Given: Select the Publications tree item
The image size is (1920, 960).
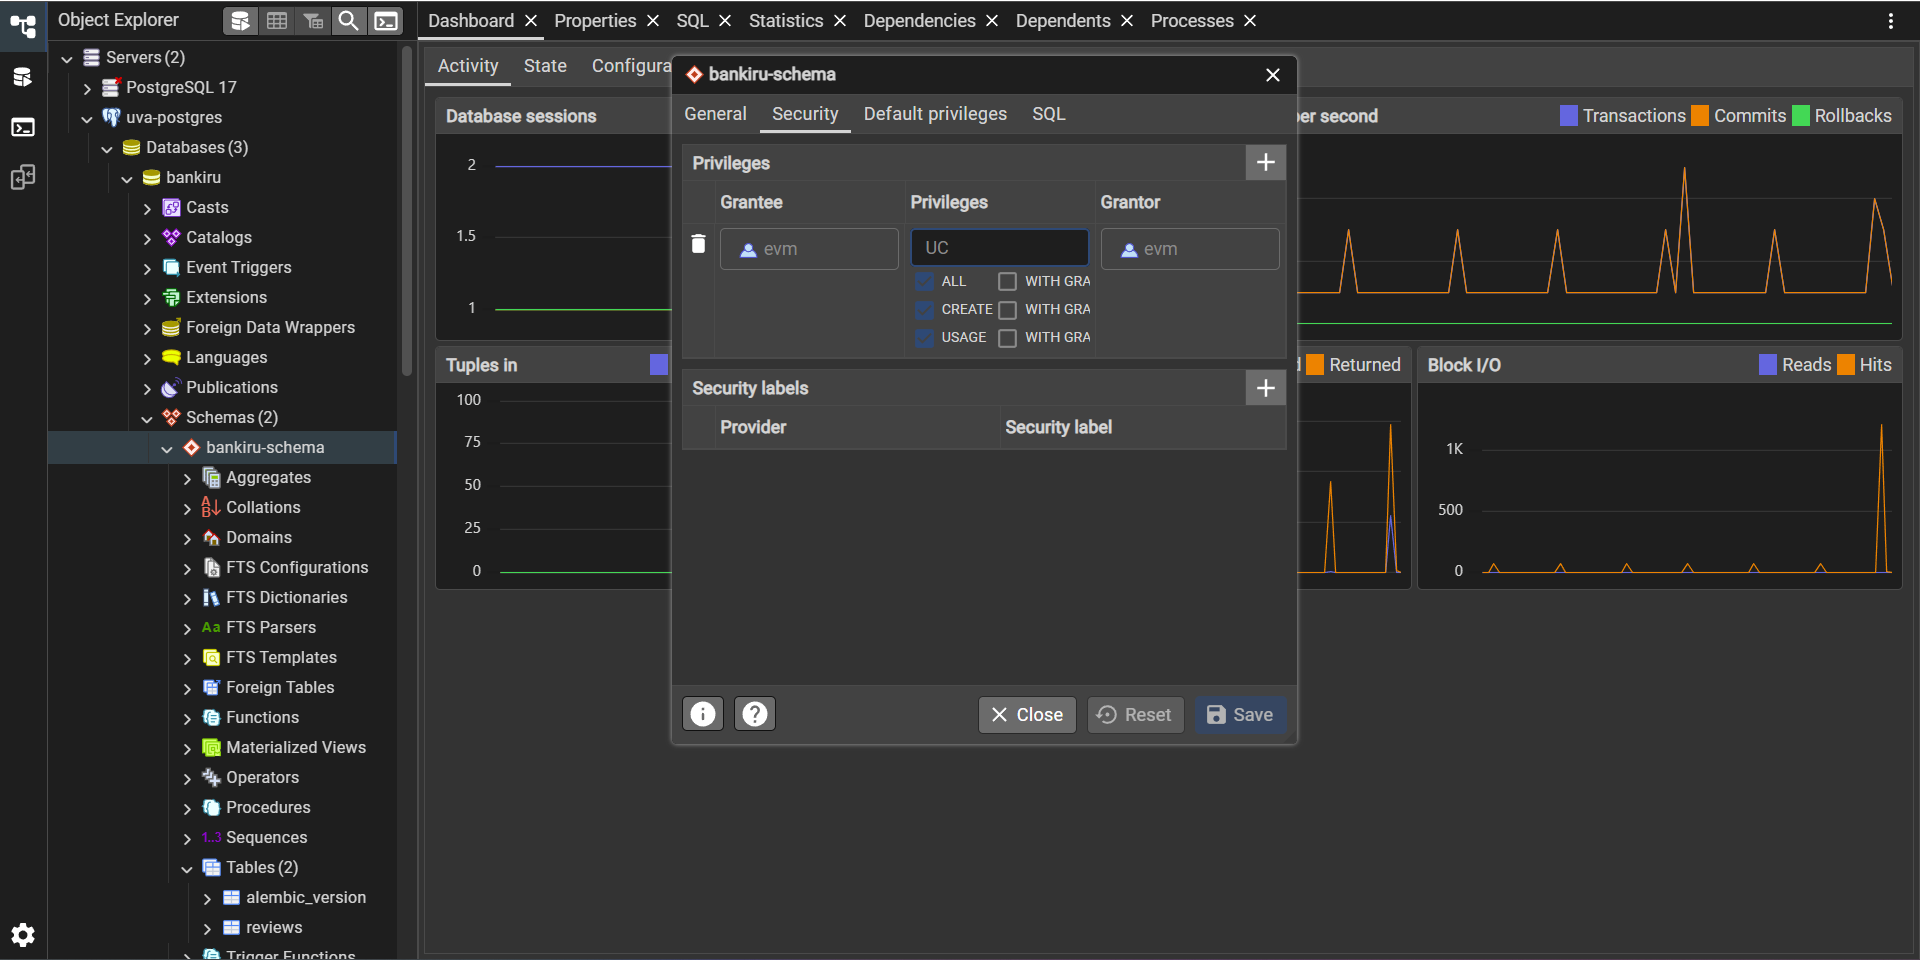Looking at the screenshot, I should point(232,387).
